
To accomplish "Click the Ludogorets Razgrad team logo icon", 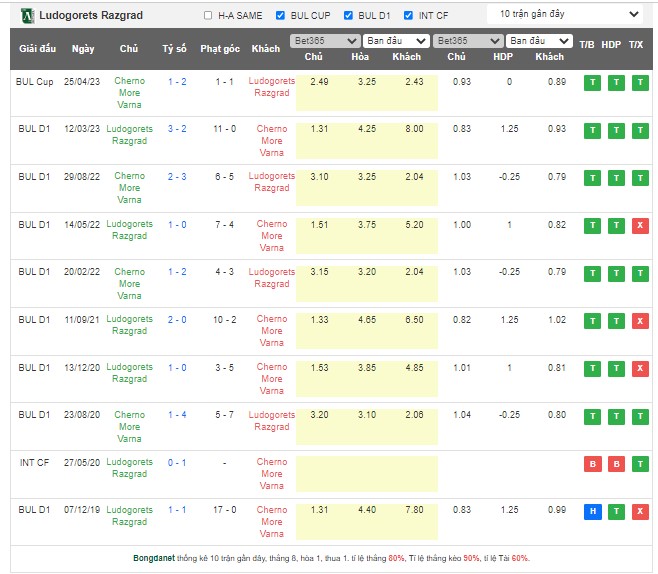I will tap(27, 16).
